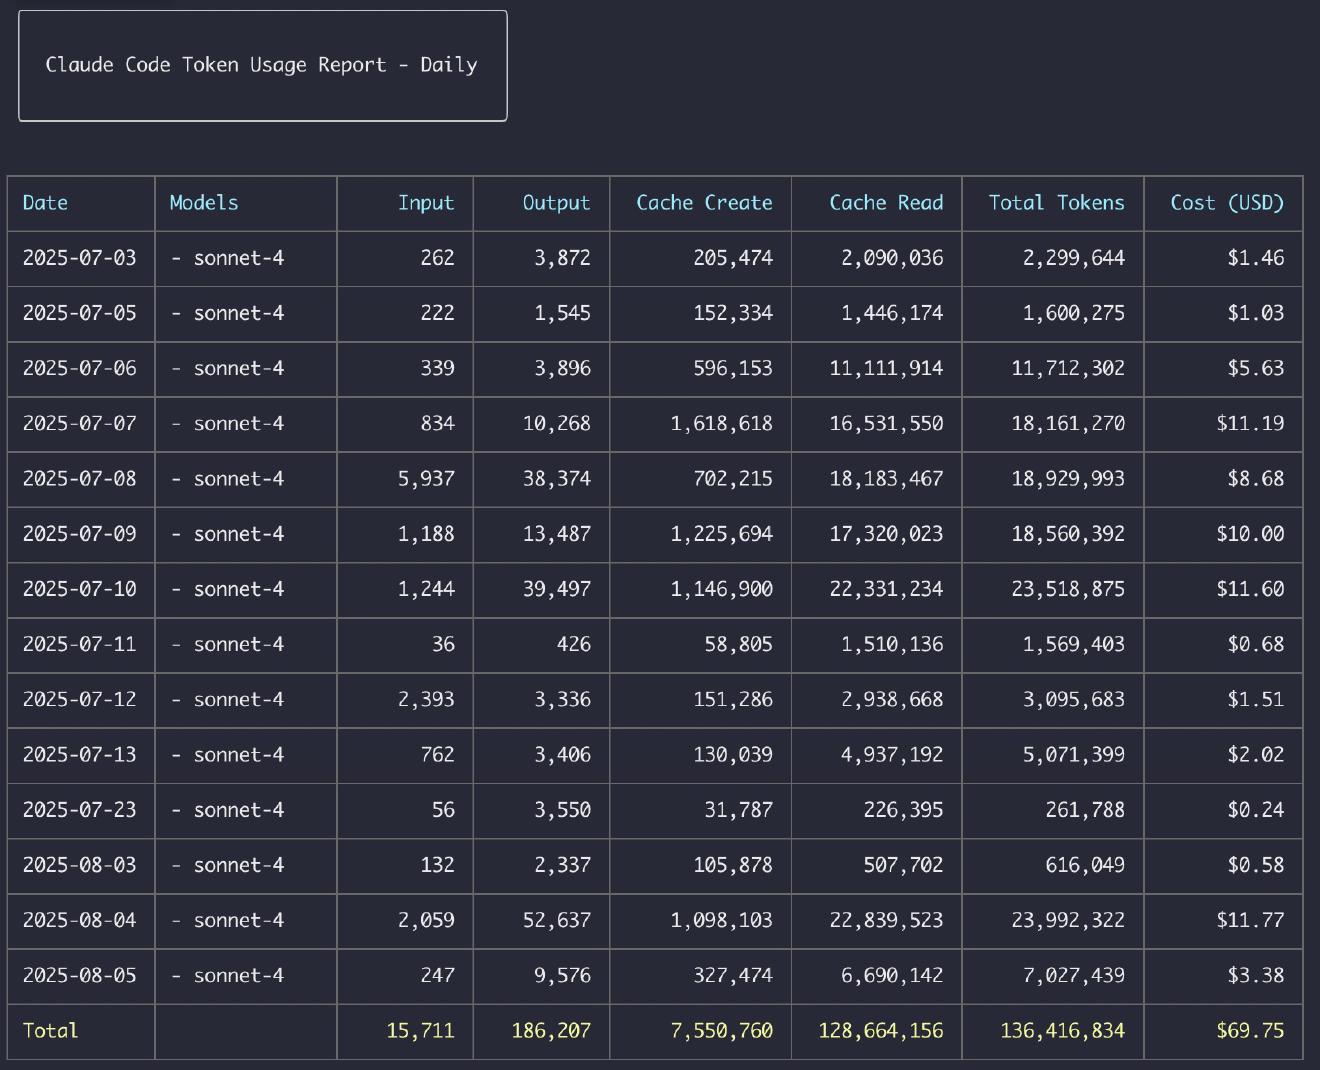1320x1070 pixels.
Task: Click the Date column header
Action: (x=45, y=203)
